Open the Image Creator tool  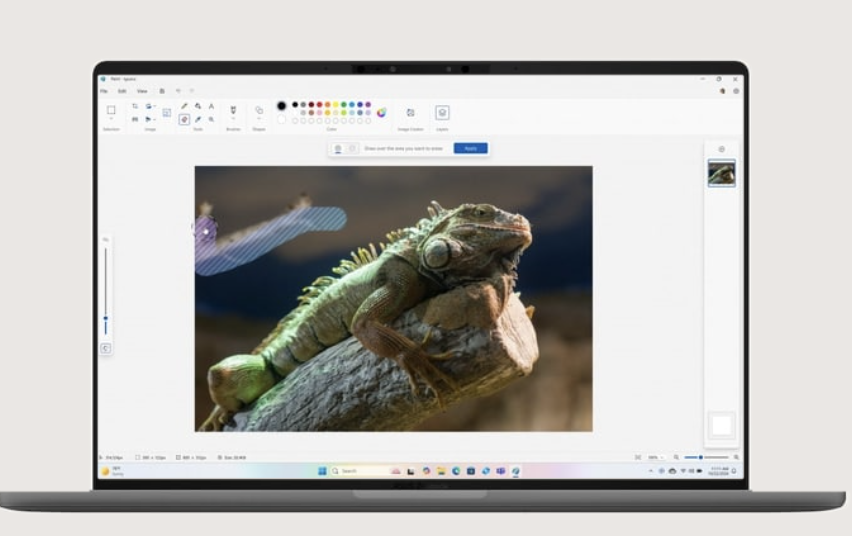(x=410, y=113)
